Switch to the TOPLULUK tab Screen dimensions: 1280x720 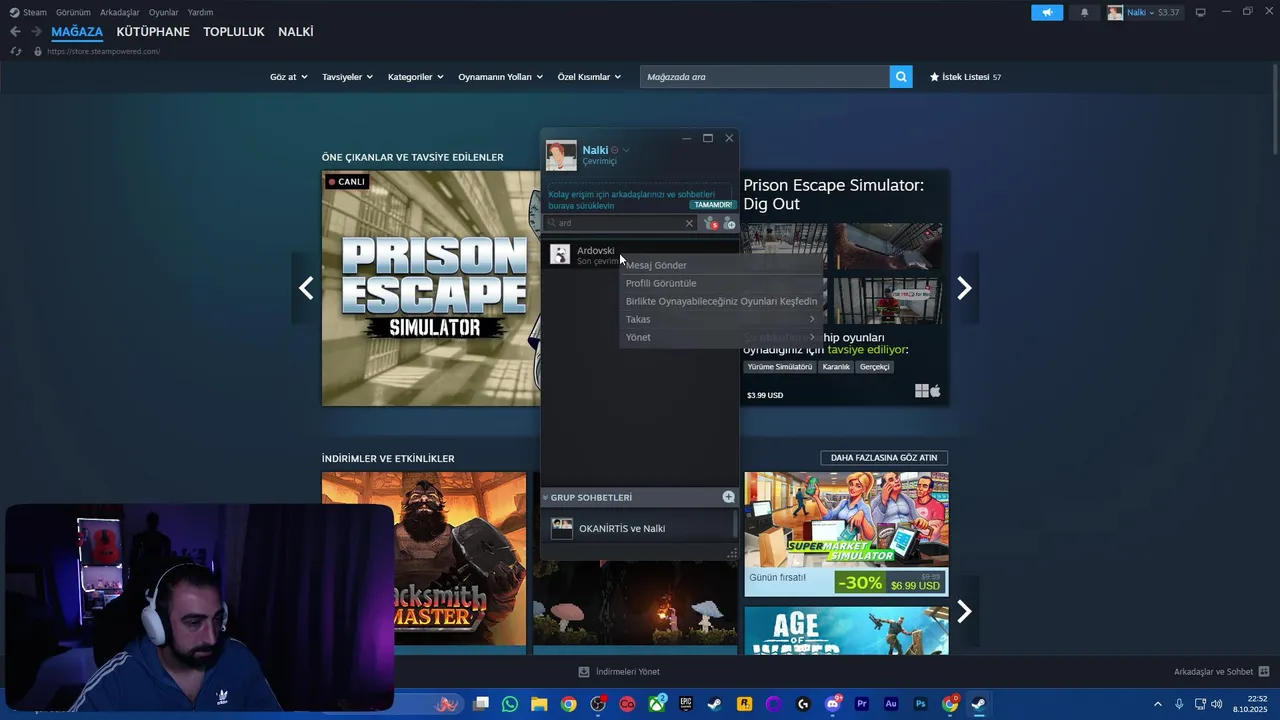pyautogui.click(x=234, y=32)
